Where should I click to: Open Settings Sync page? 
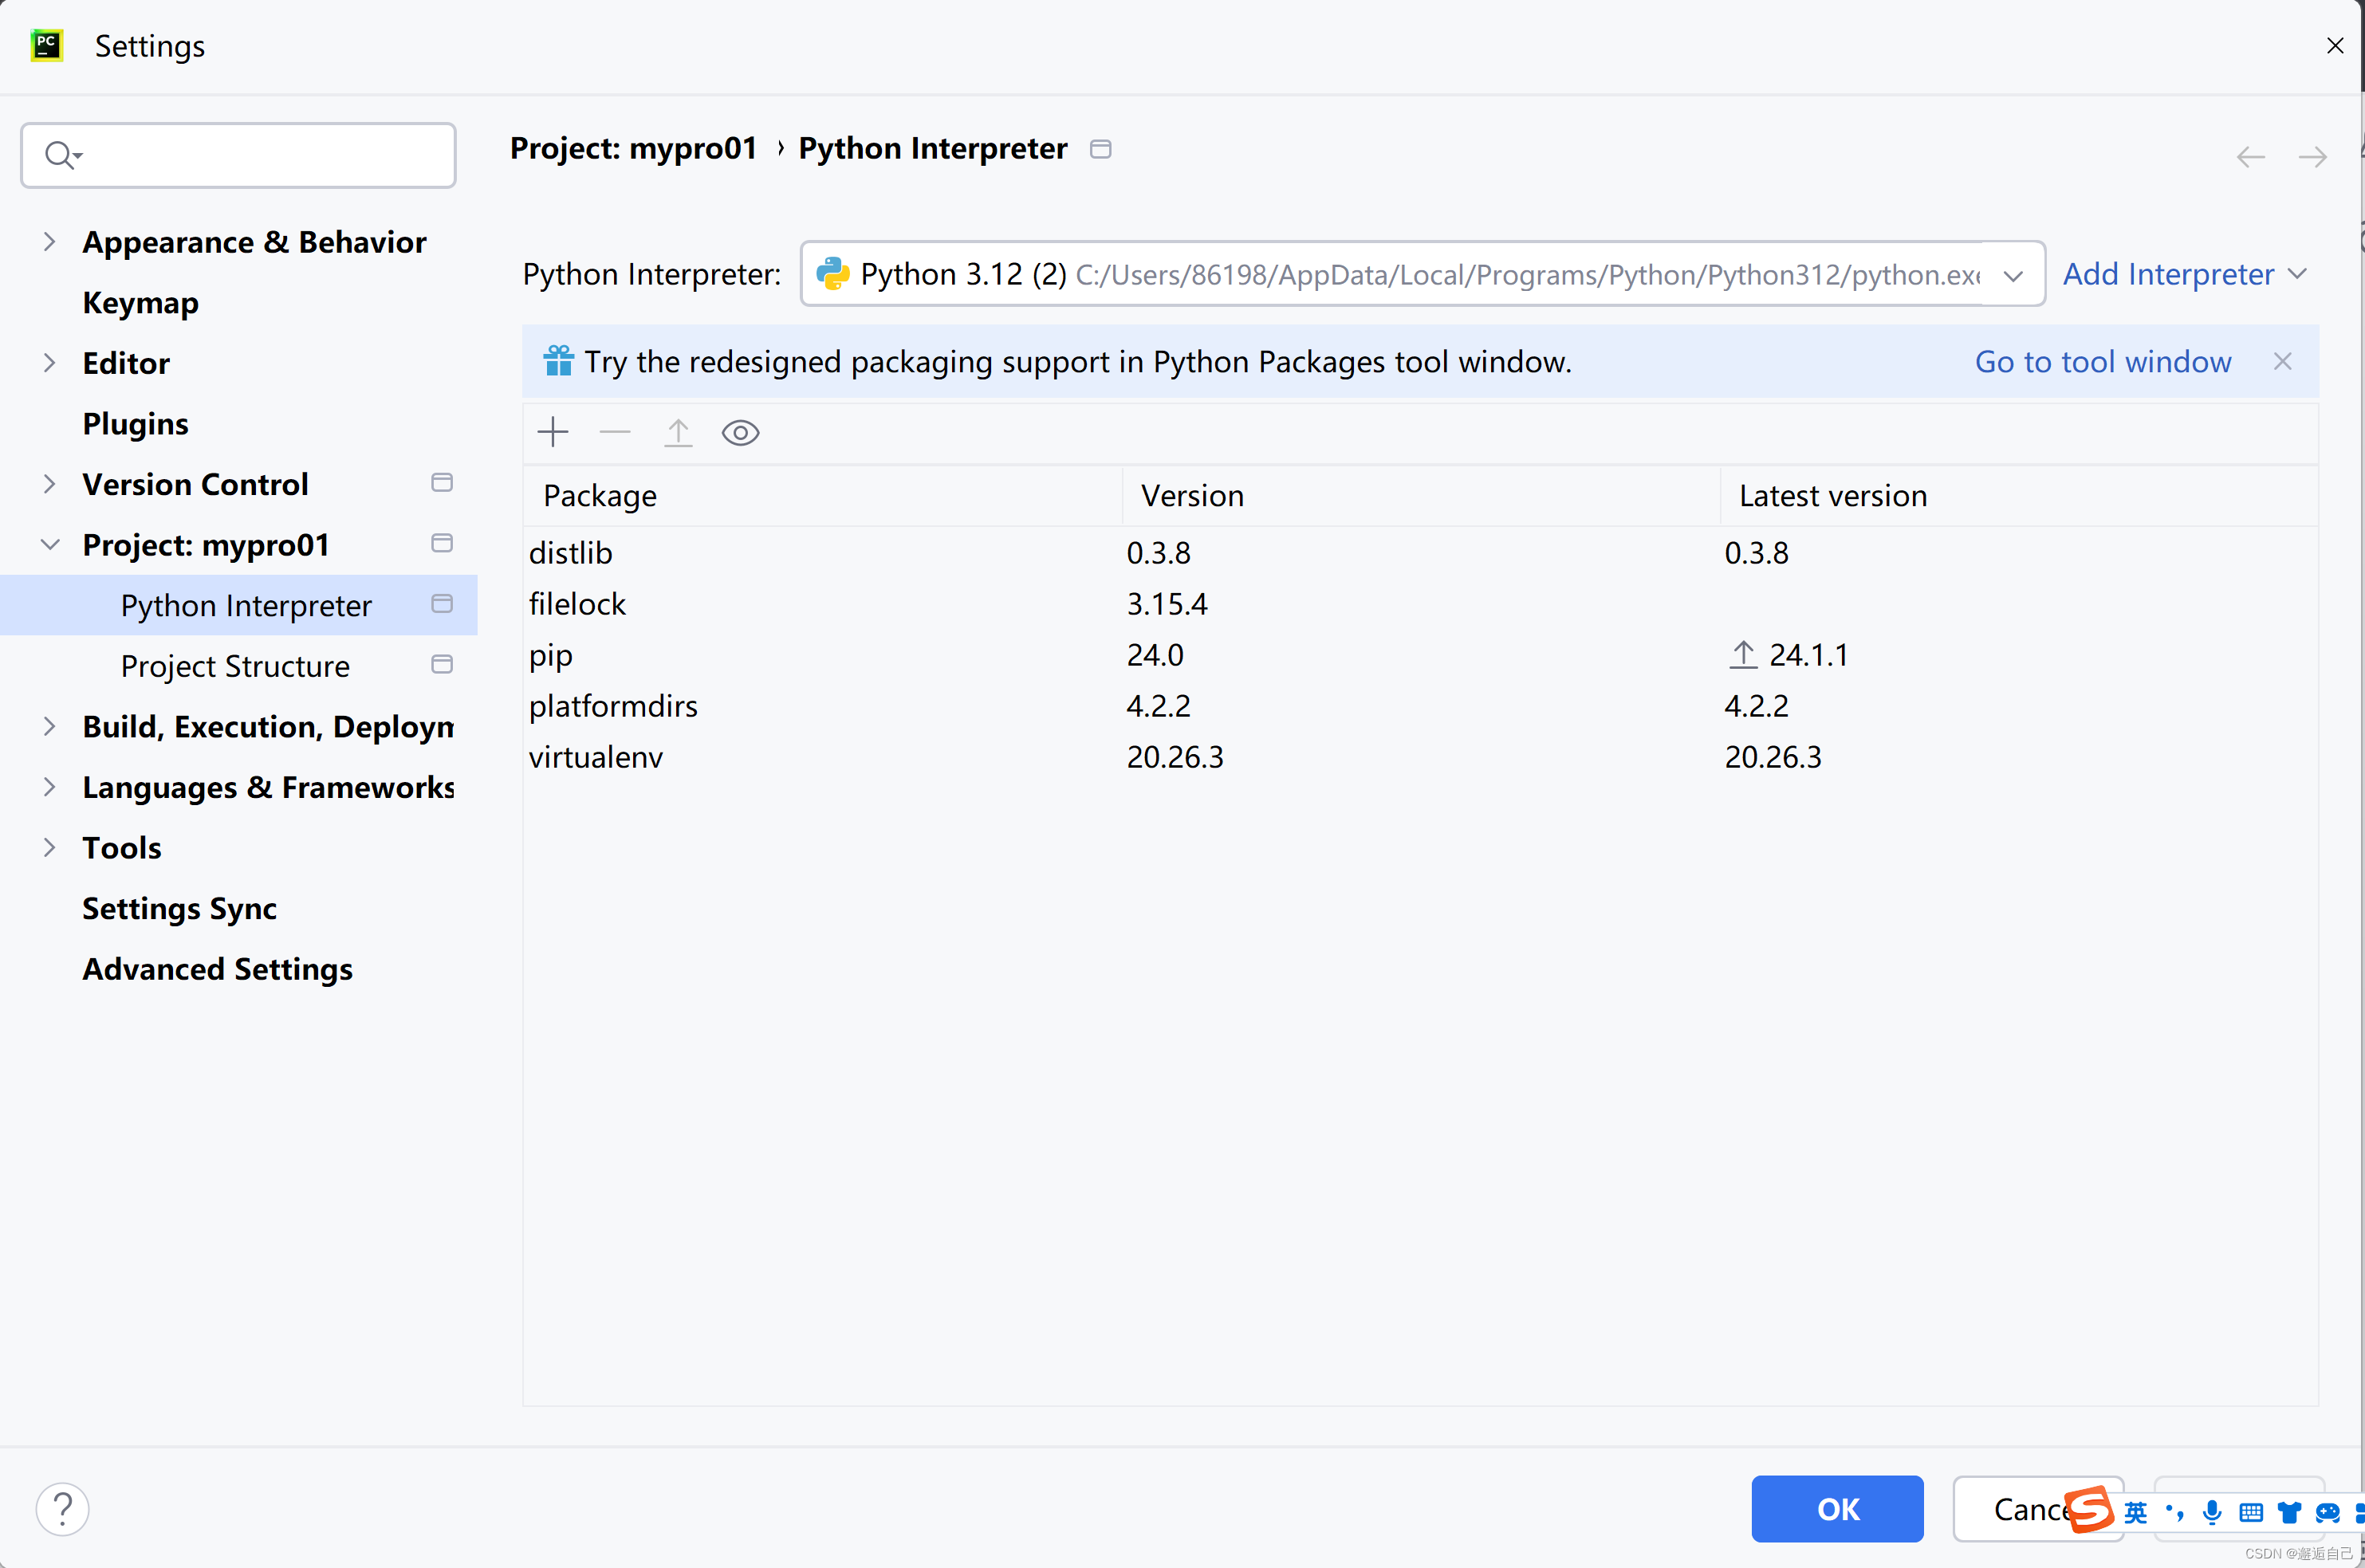point(179,908)
